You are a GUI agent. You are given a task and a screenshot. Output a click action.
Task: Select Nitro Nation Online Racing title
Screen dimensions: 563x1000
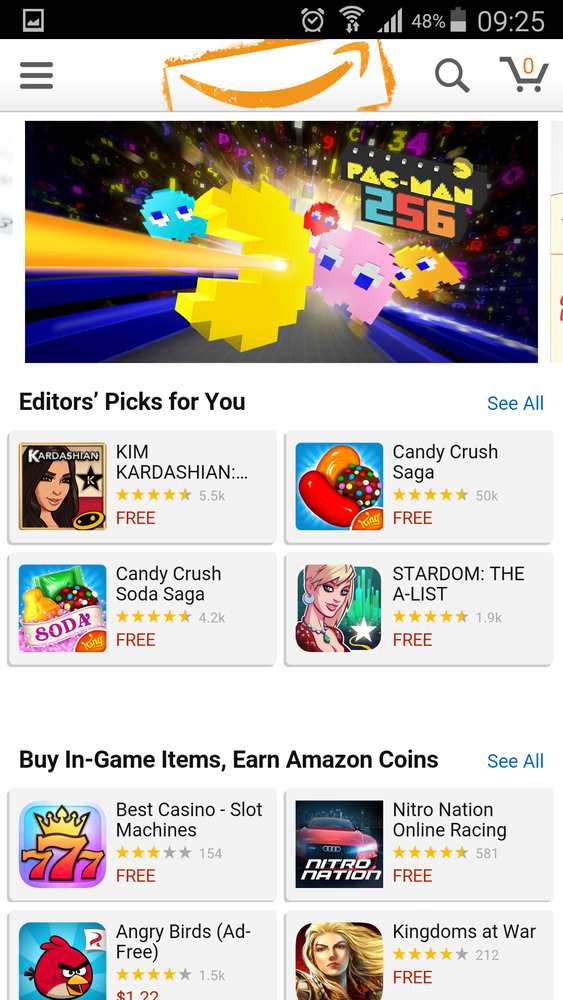click(x=450, y=820)
